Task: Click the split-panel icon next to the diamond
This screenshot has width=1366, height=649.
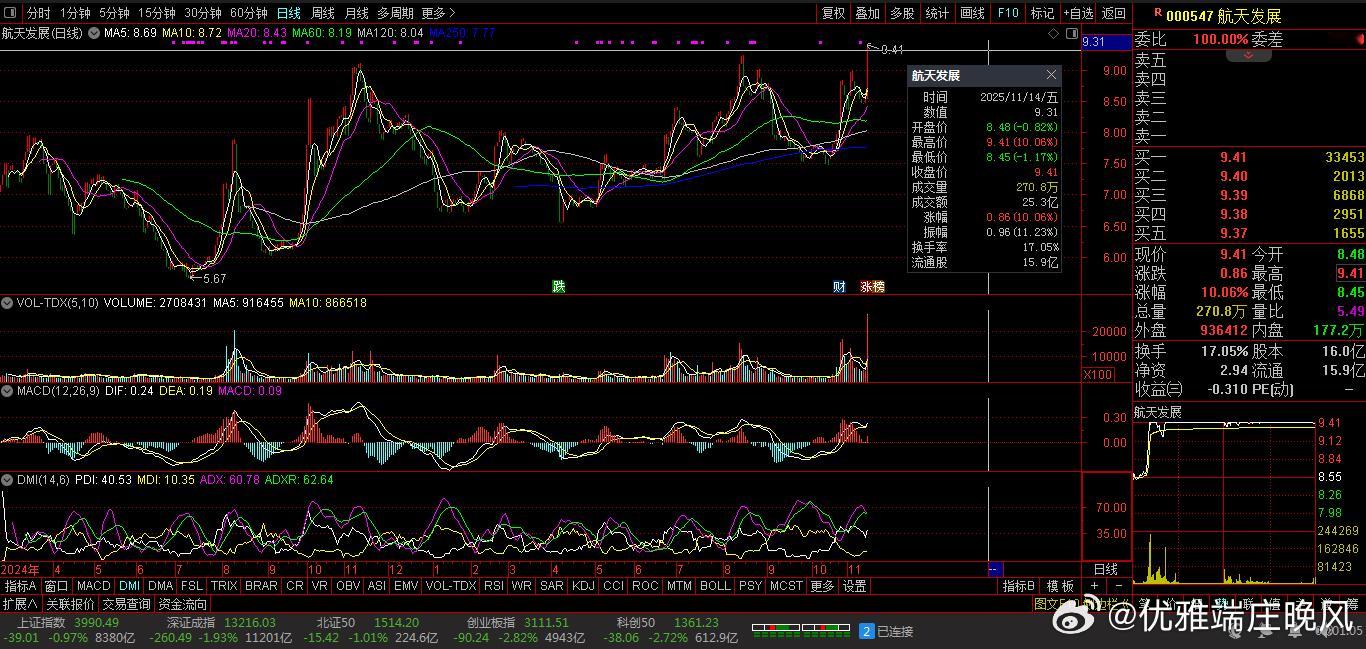Action: pyautogui.click(x=1071, y=34)
